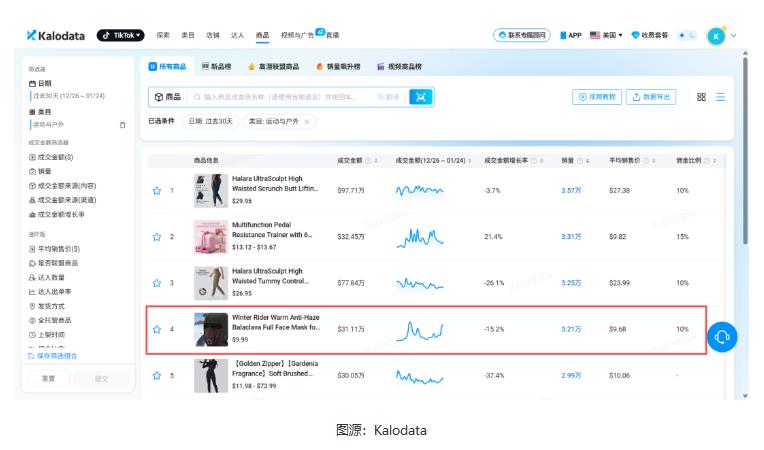The height and width of the screenshot is (450, 764).
Task: Expand the account menu chevron
Action: pyautogui.click(x=733, y=36)
